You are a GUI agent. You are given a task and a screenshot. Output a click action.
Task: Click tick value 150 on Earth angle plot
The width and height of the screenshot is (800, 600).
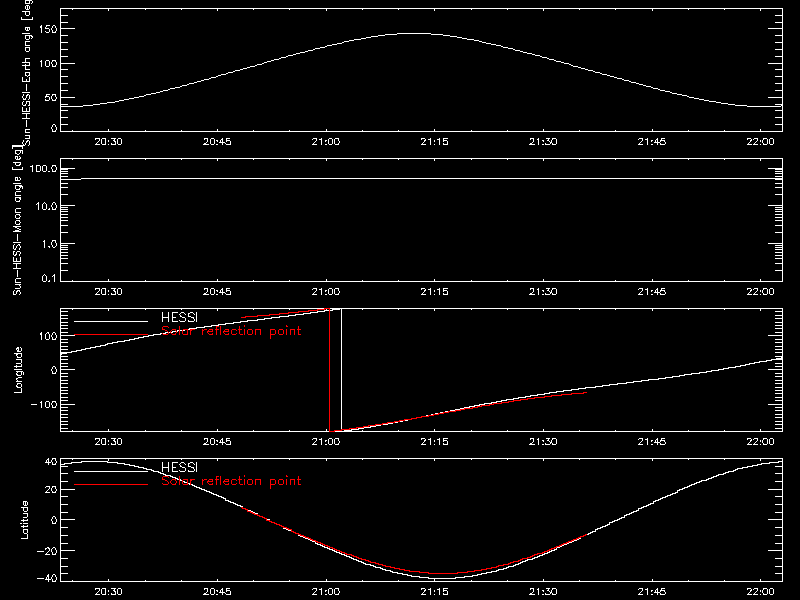pyautogui.click(x=48, y=29)
